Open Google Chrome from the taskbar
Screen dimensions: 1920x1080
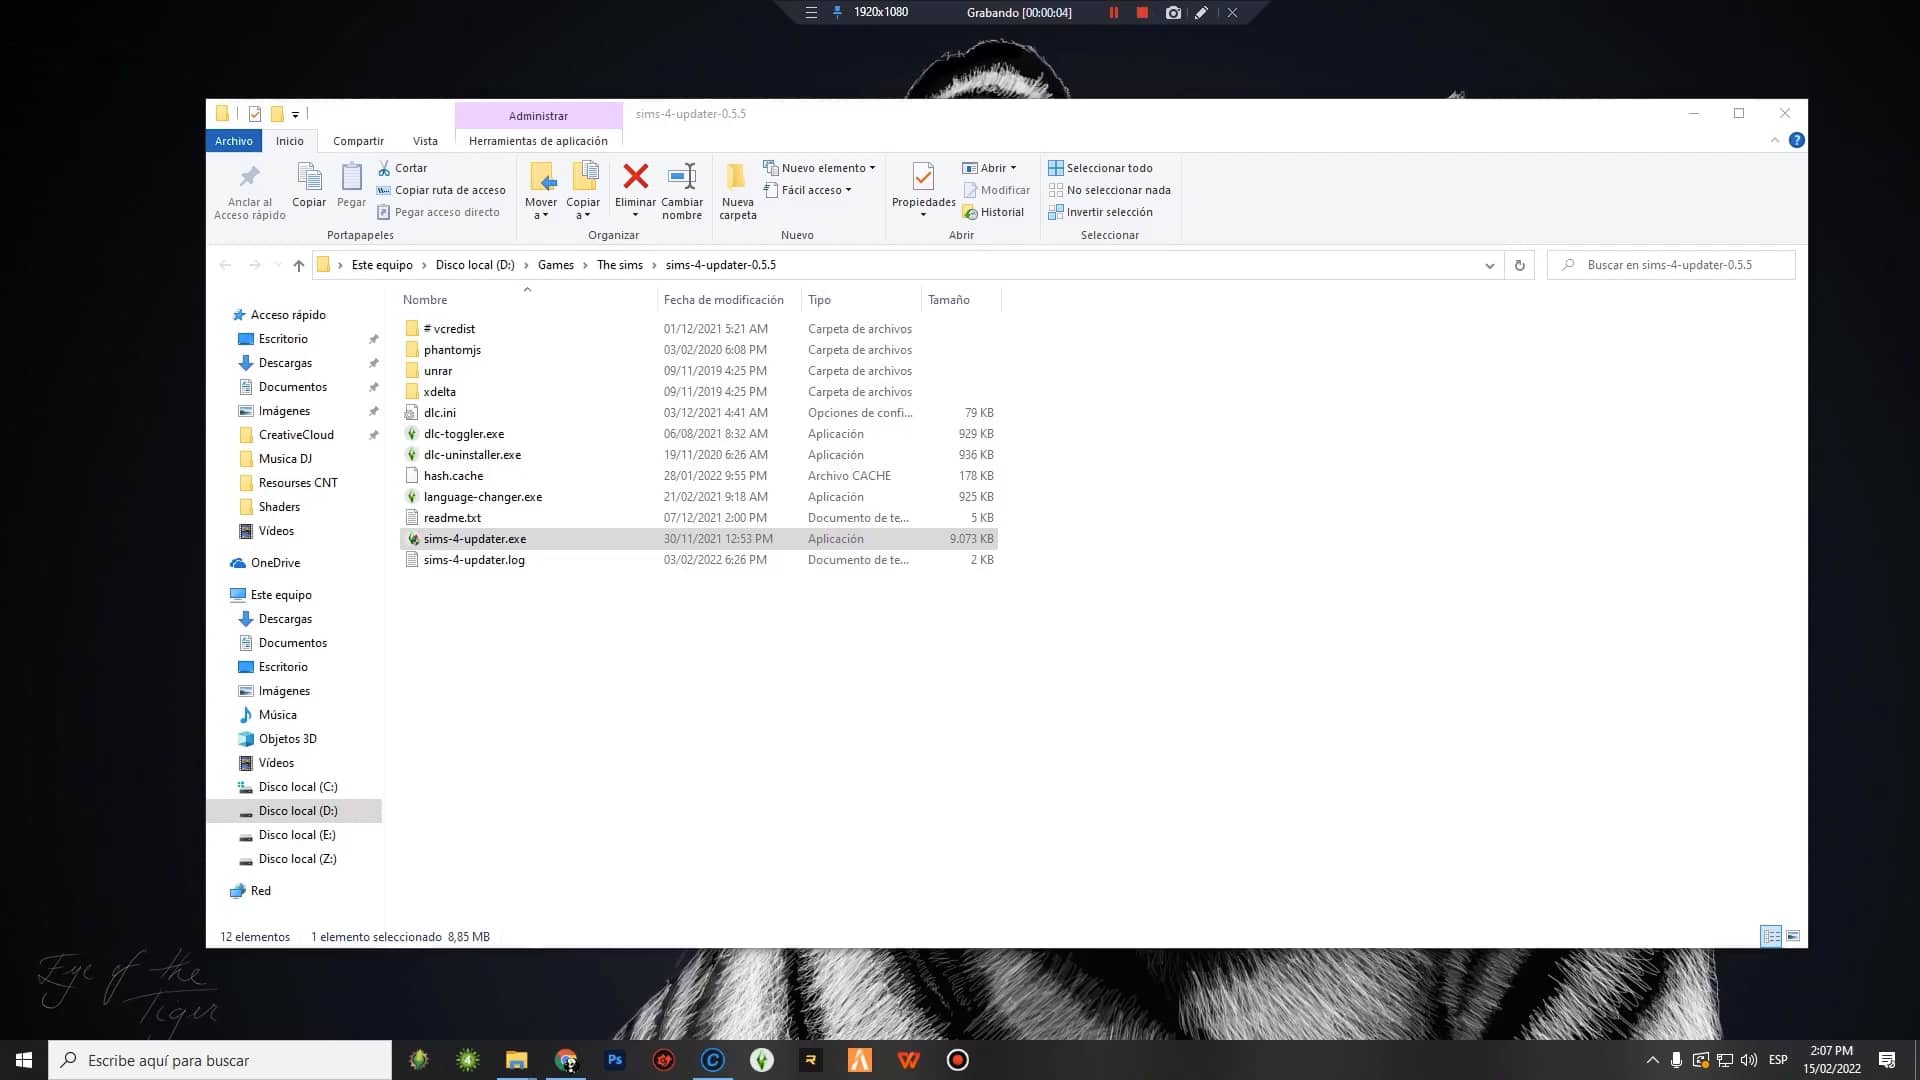click(x=565, y=1059)
